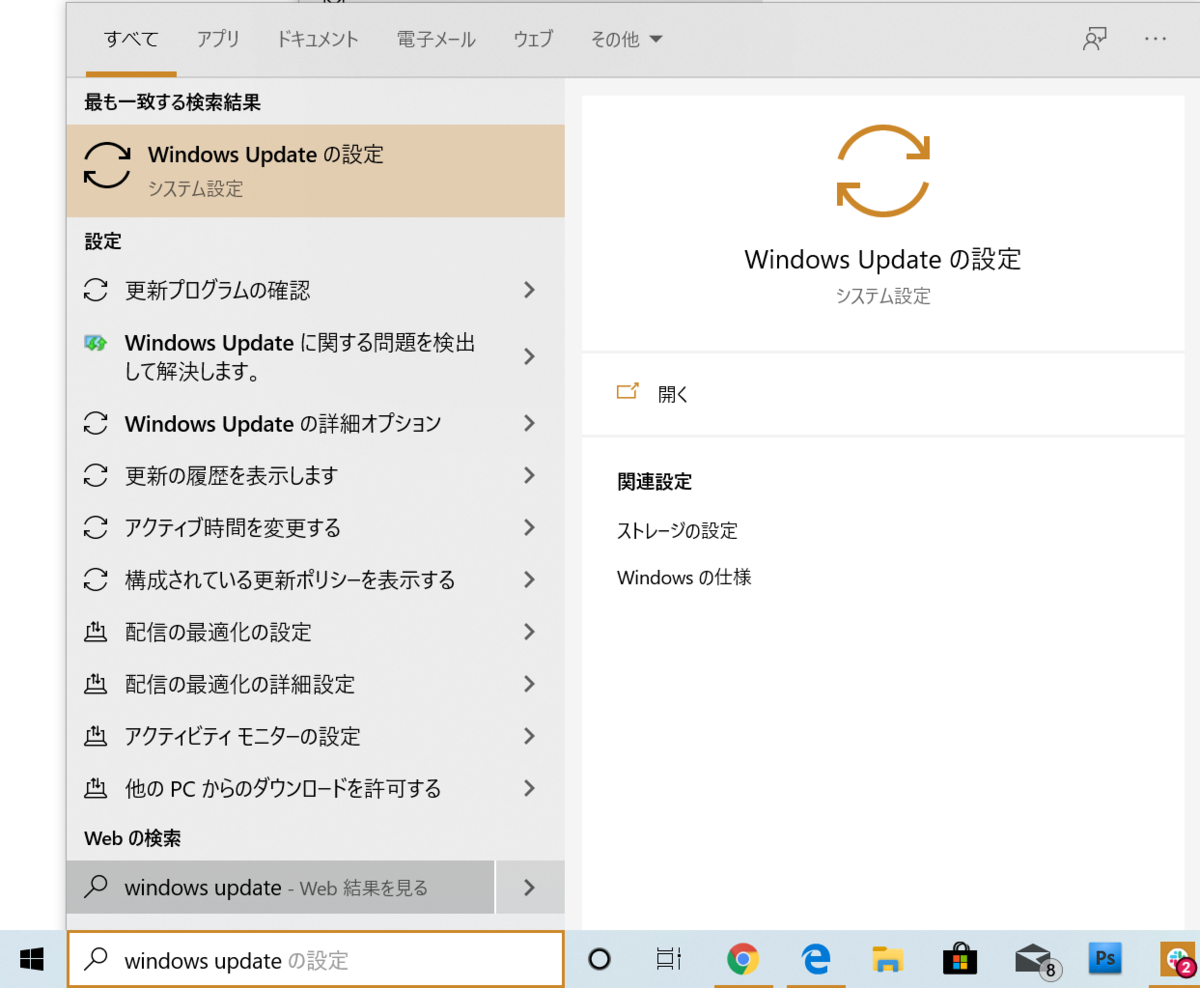
Task: Open the その他 dropdown
Action: pyautogui.click(x=626, y=39)
